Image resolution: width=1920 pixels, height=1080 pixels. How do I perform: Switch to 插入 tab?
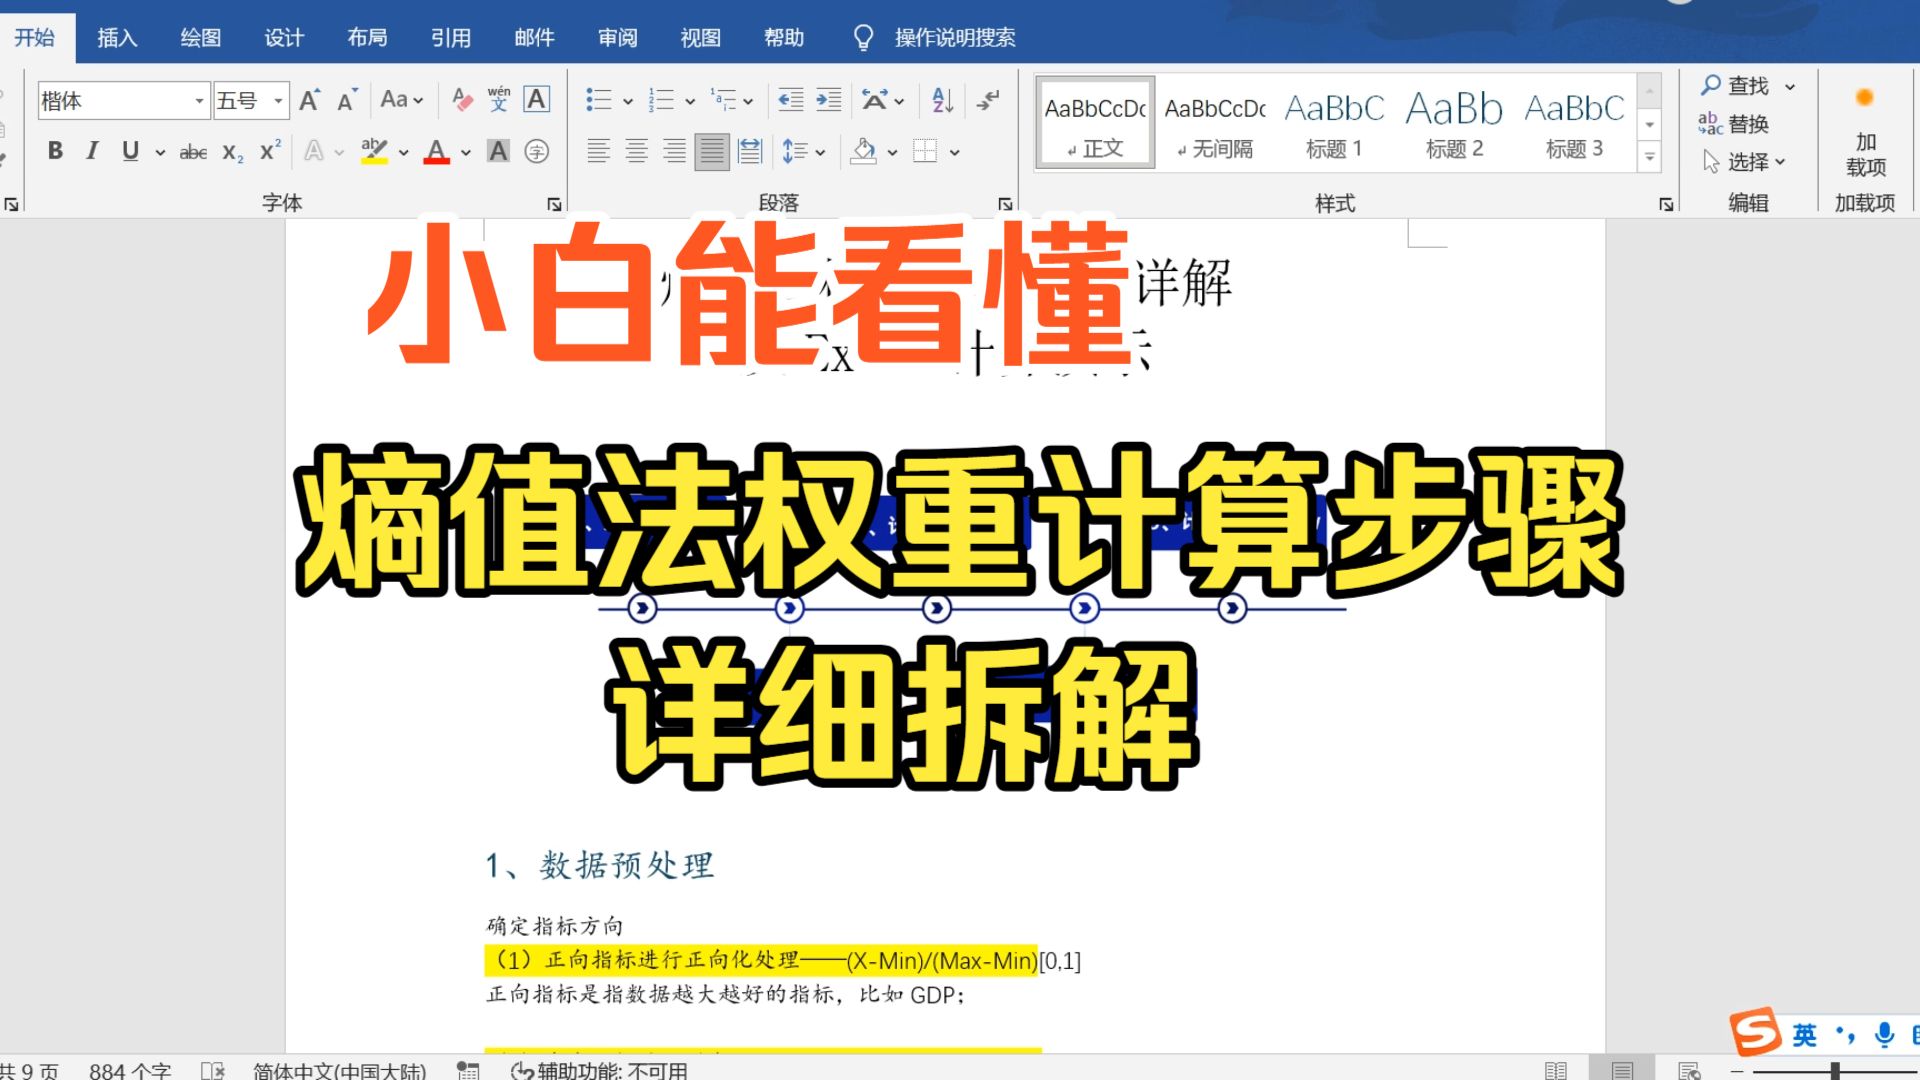click(x=117, y=37)
